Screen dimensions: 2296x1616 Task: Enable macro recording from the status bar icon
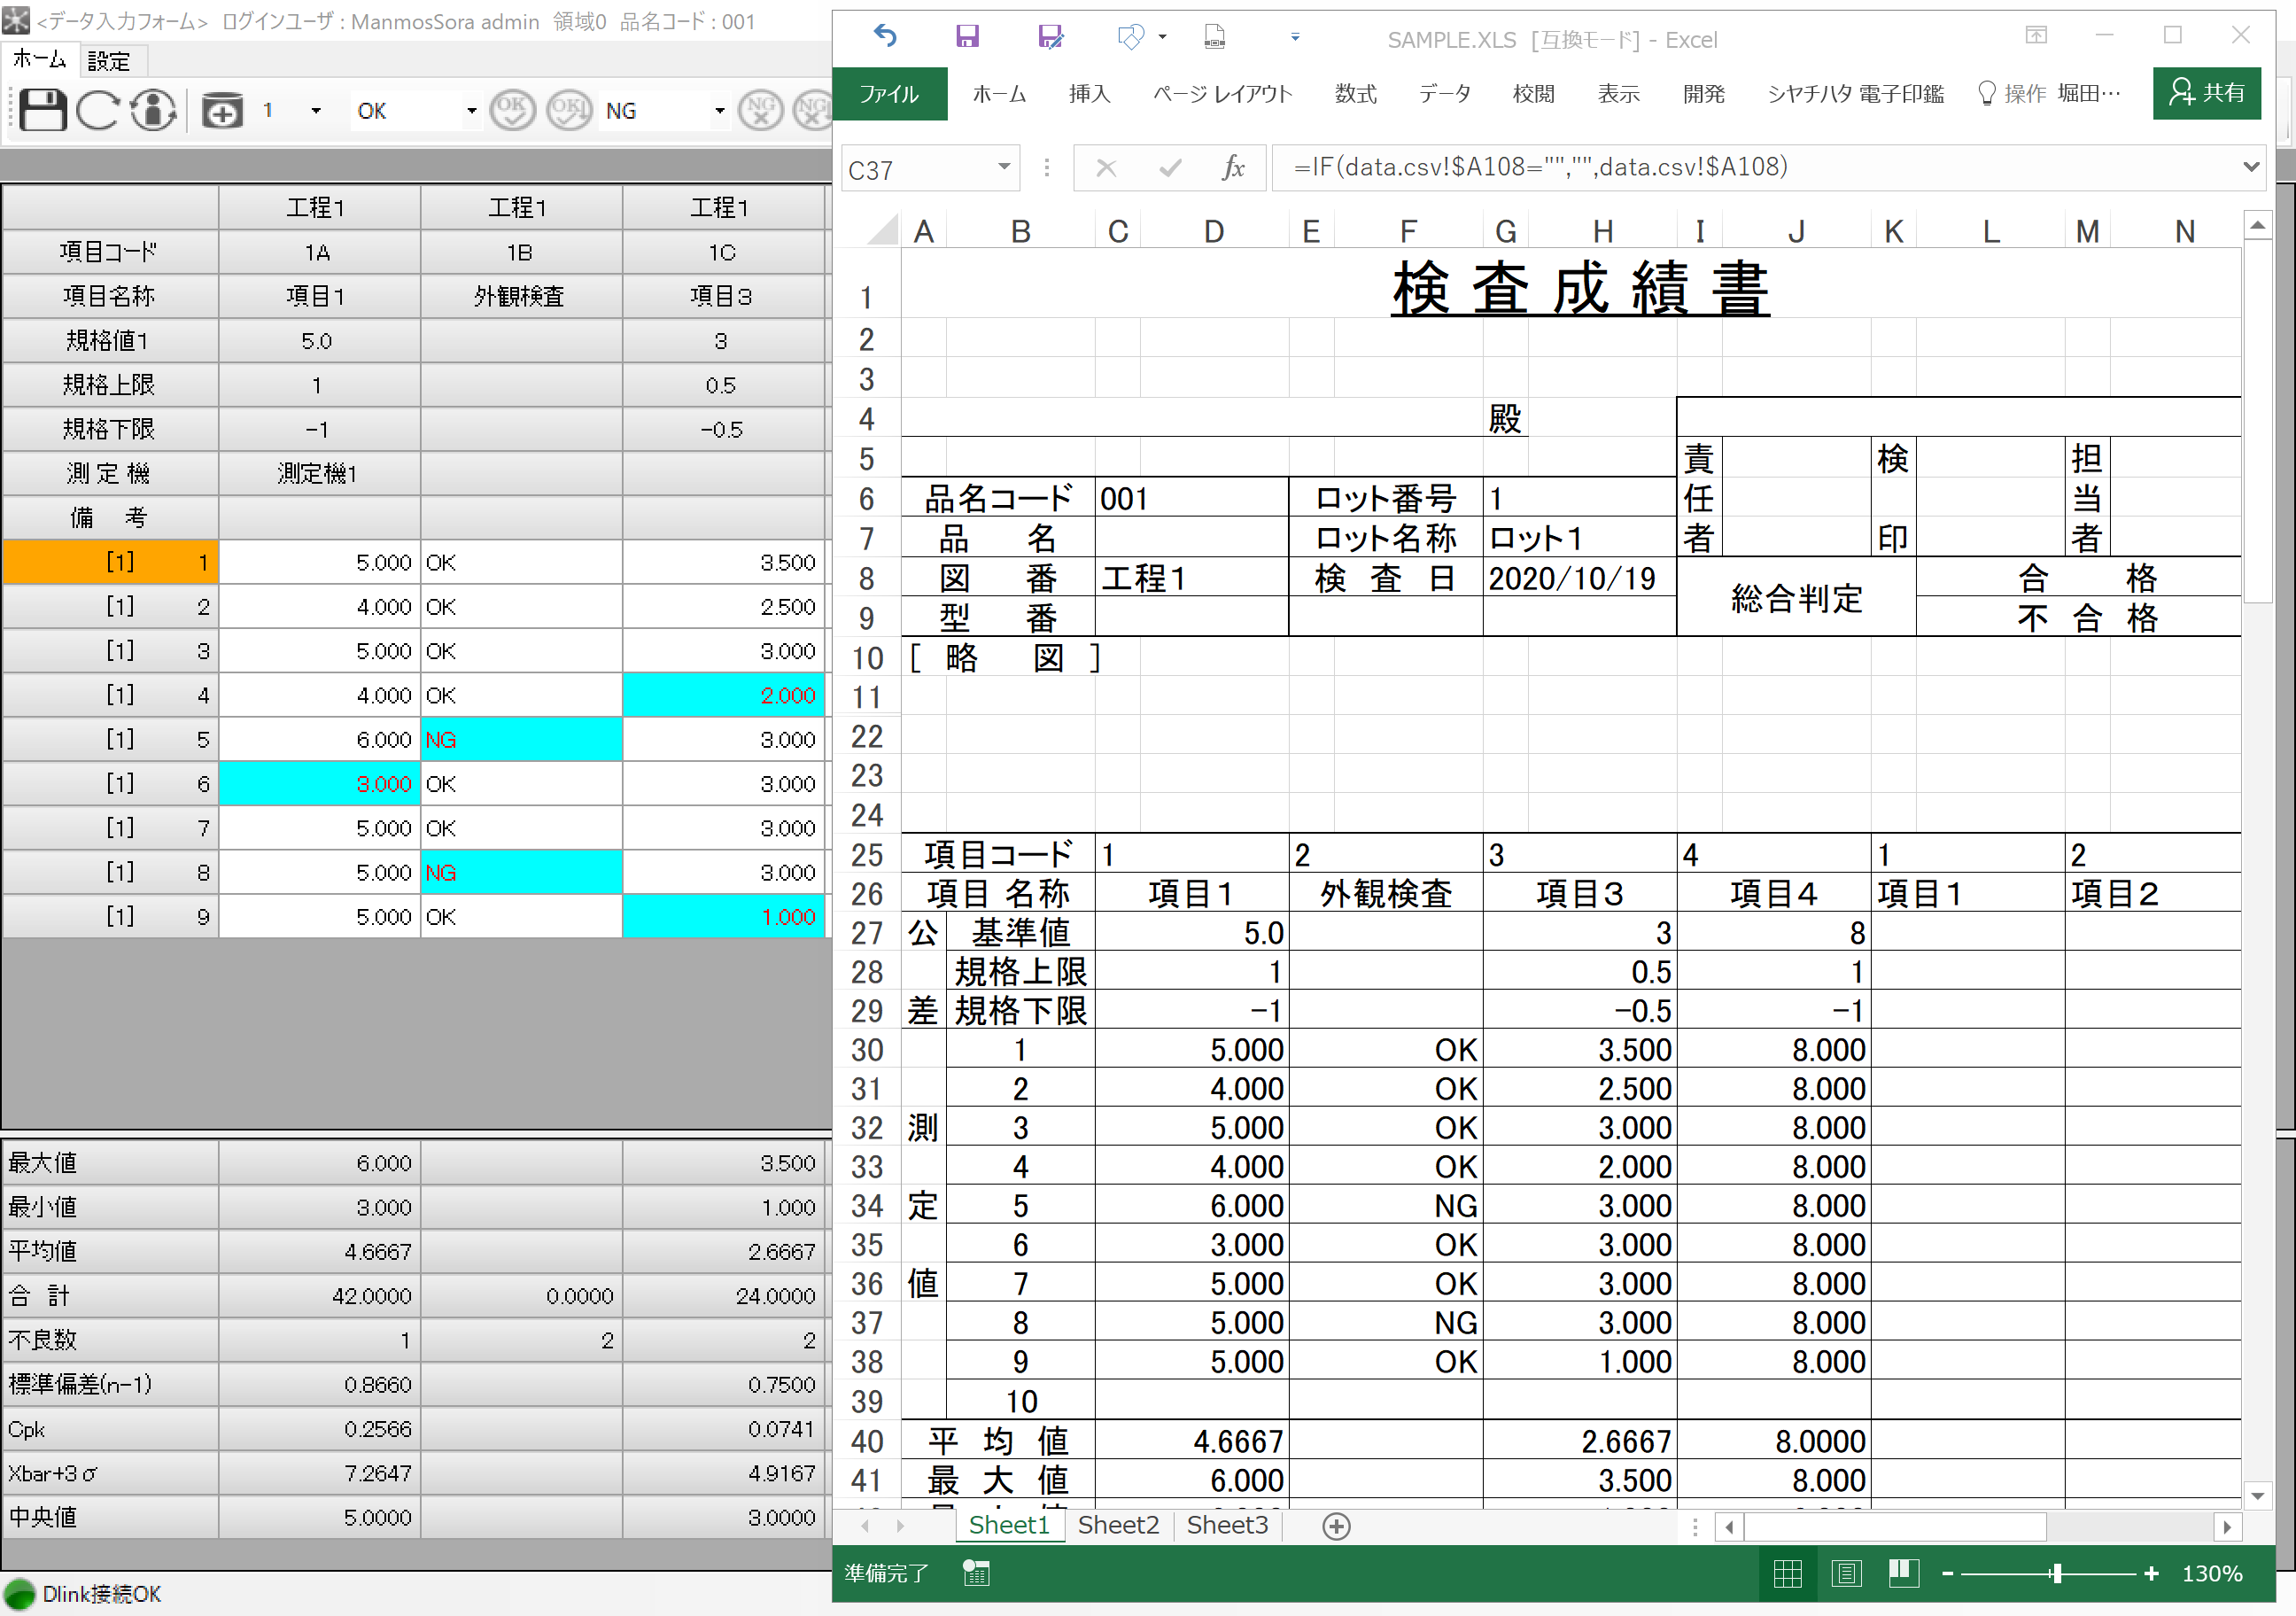click(x=976, y=1572)
